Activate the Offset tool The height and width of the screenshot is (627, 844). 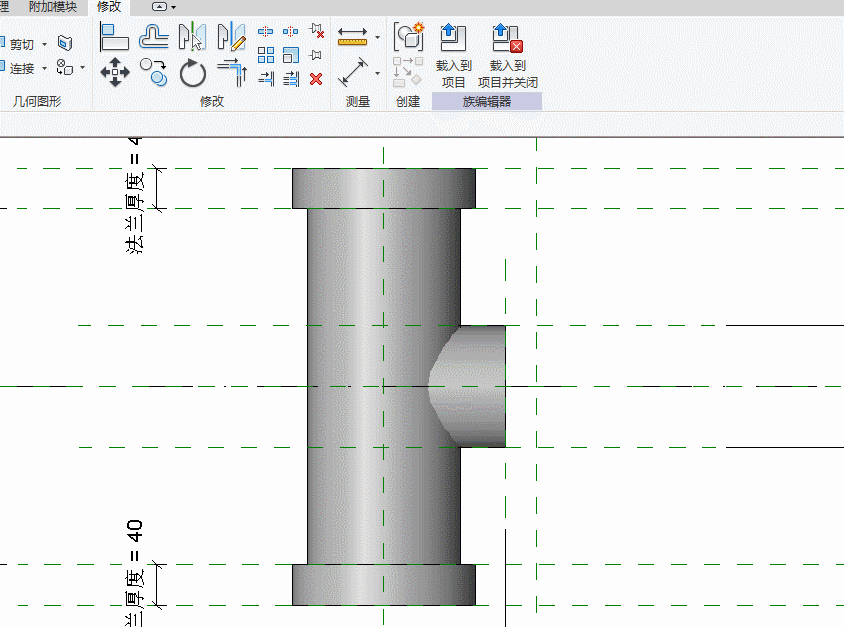pos(153,38)
